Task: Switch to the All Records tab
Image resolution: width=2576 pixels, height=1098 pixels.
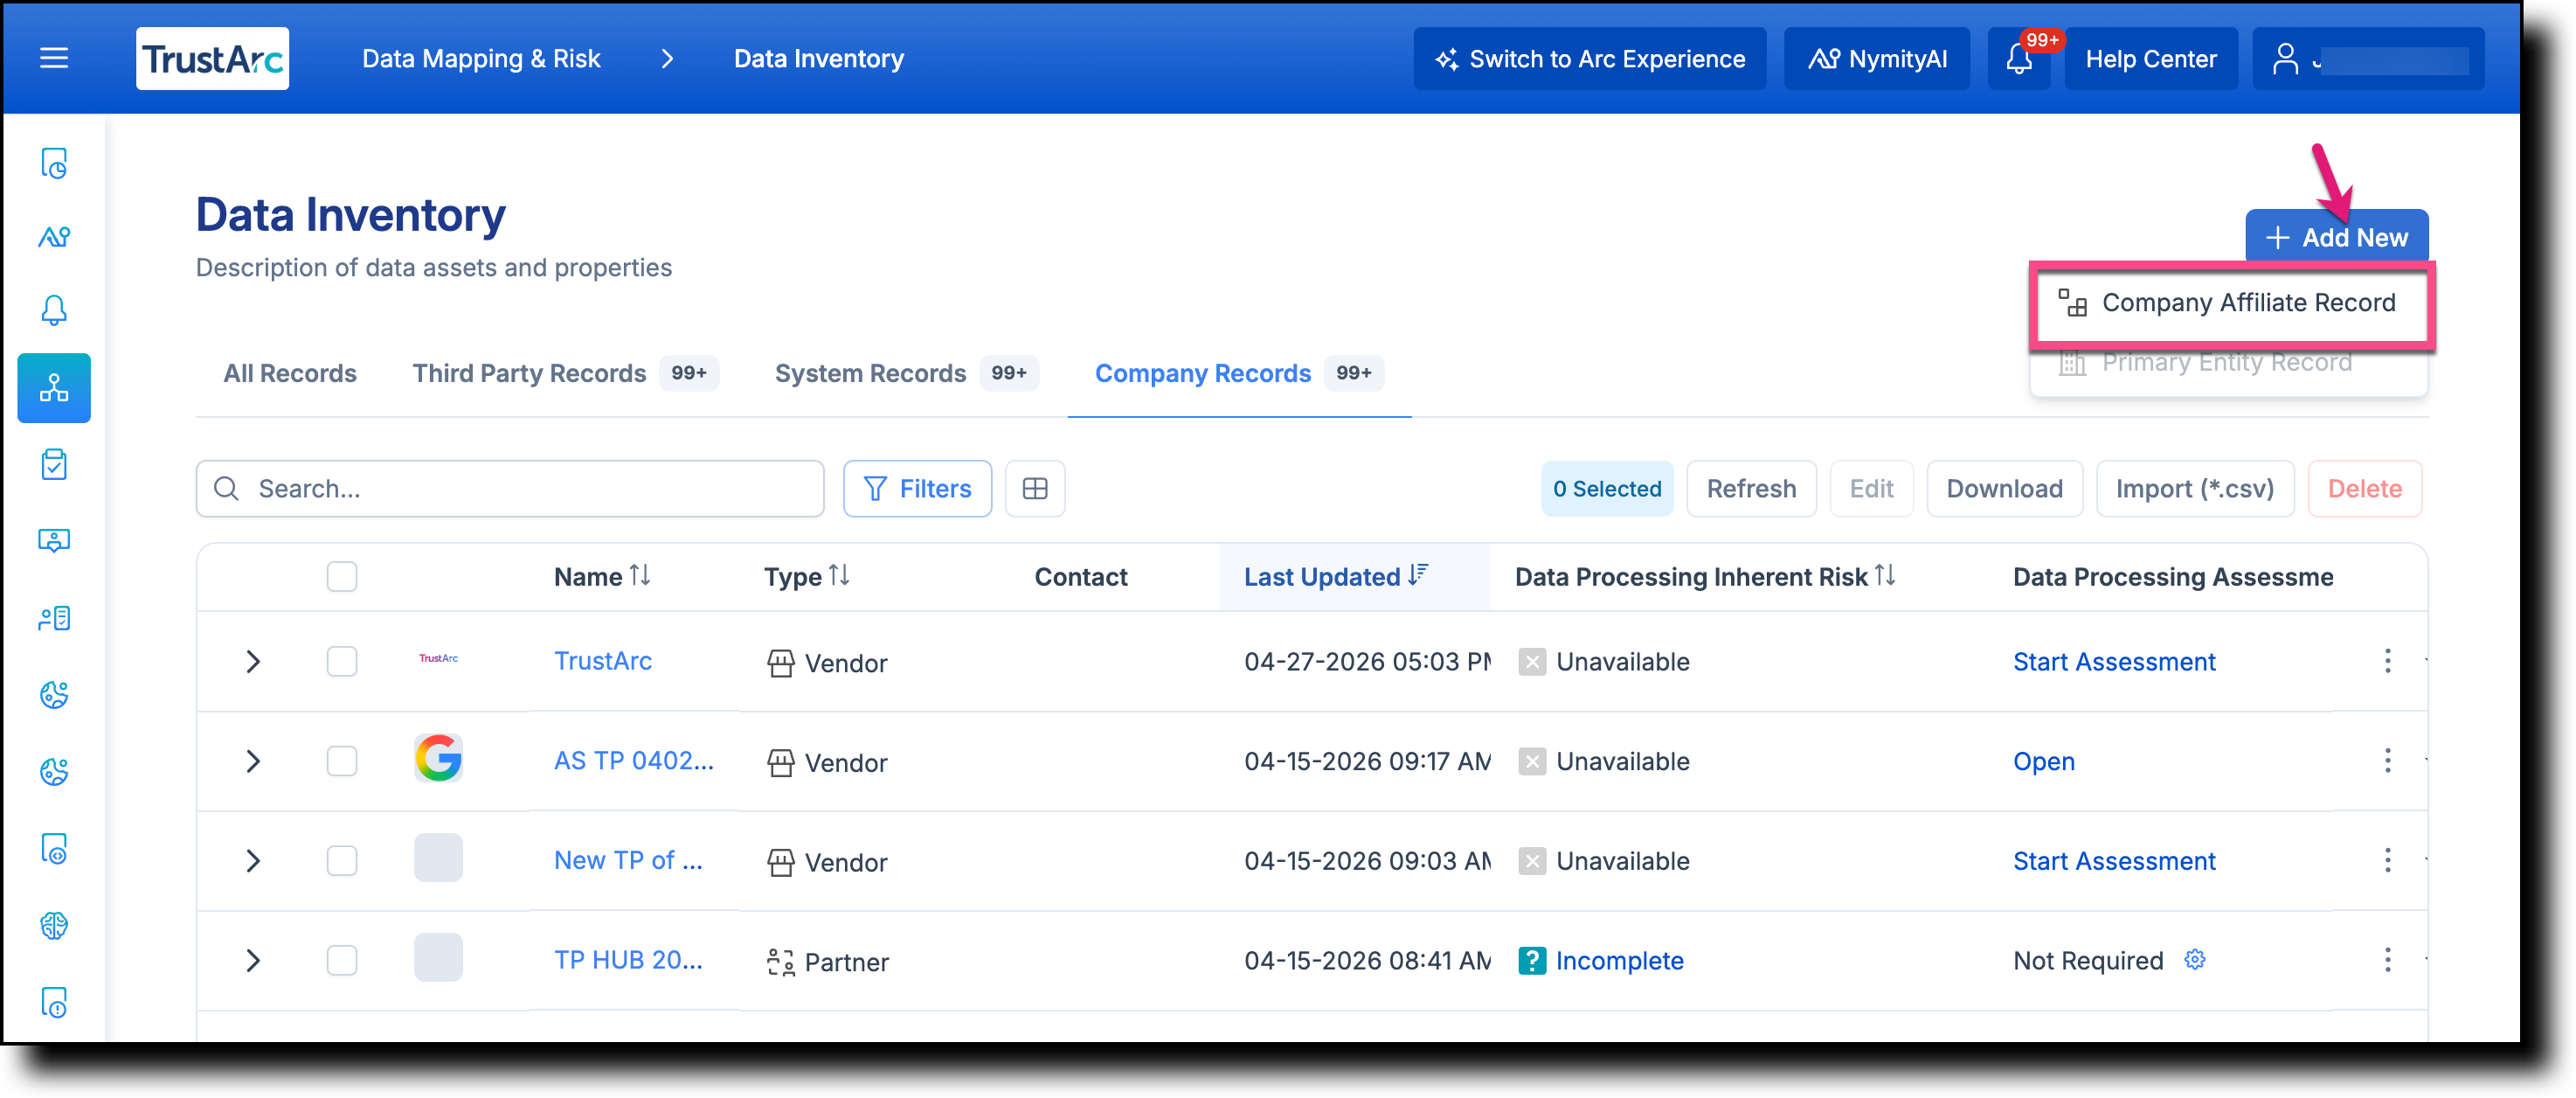Action: (289, 373)
